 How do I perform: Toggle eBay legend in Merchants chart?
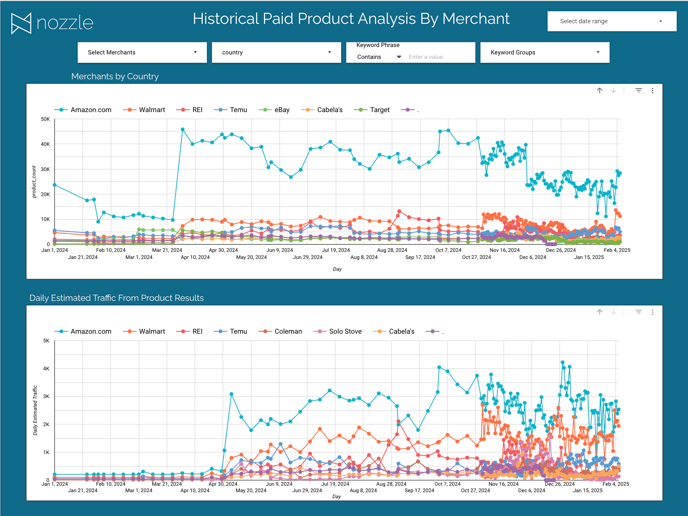tap(274, 110)
